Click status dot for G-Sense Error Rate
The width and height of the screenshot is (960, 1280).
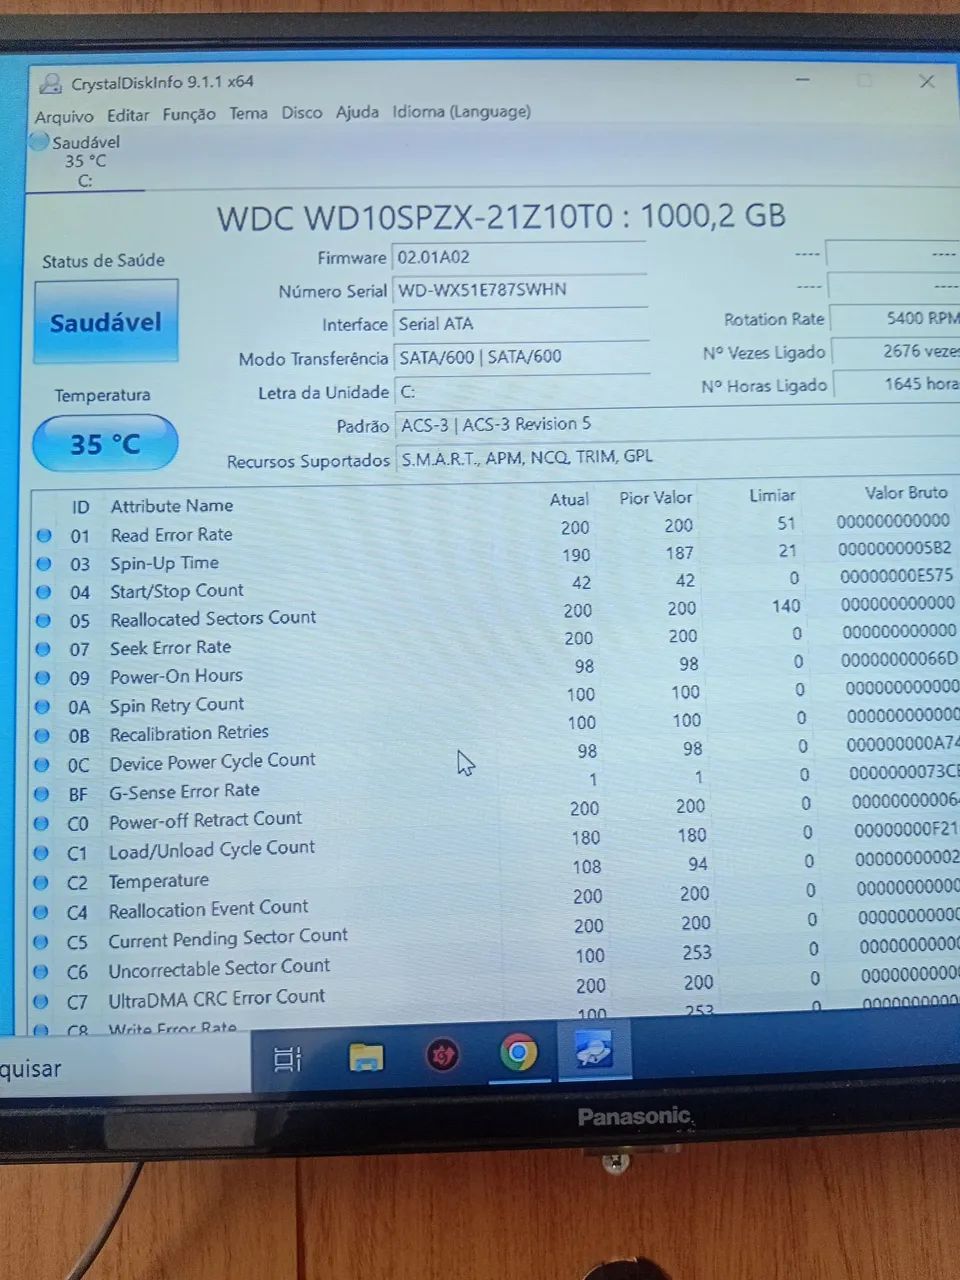click(42, 794)
